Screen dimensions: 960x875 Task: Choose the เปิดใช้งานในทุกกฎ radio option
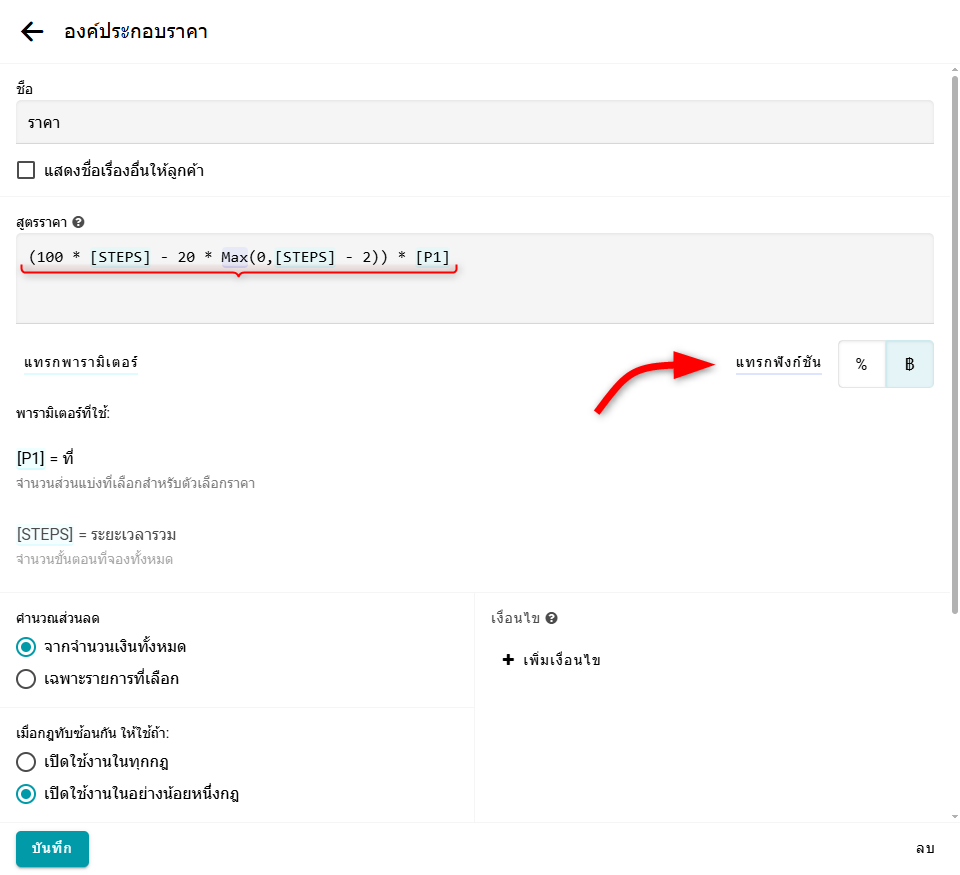[27, 762]
